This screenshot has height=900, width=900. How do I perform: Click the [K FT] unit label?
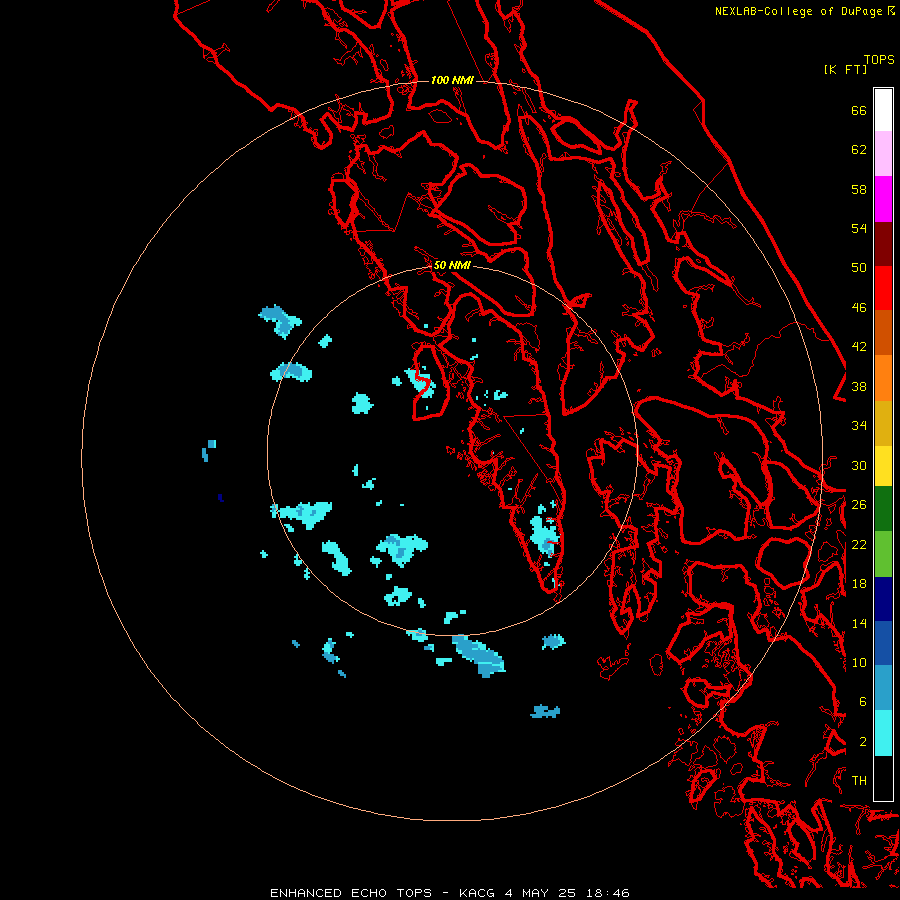pos(845,70)
